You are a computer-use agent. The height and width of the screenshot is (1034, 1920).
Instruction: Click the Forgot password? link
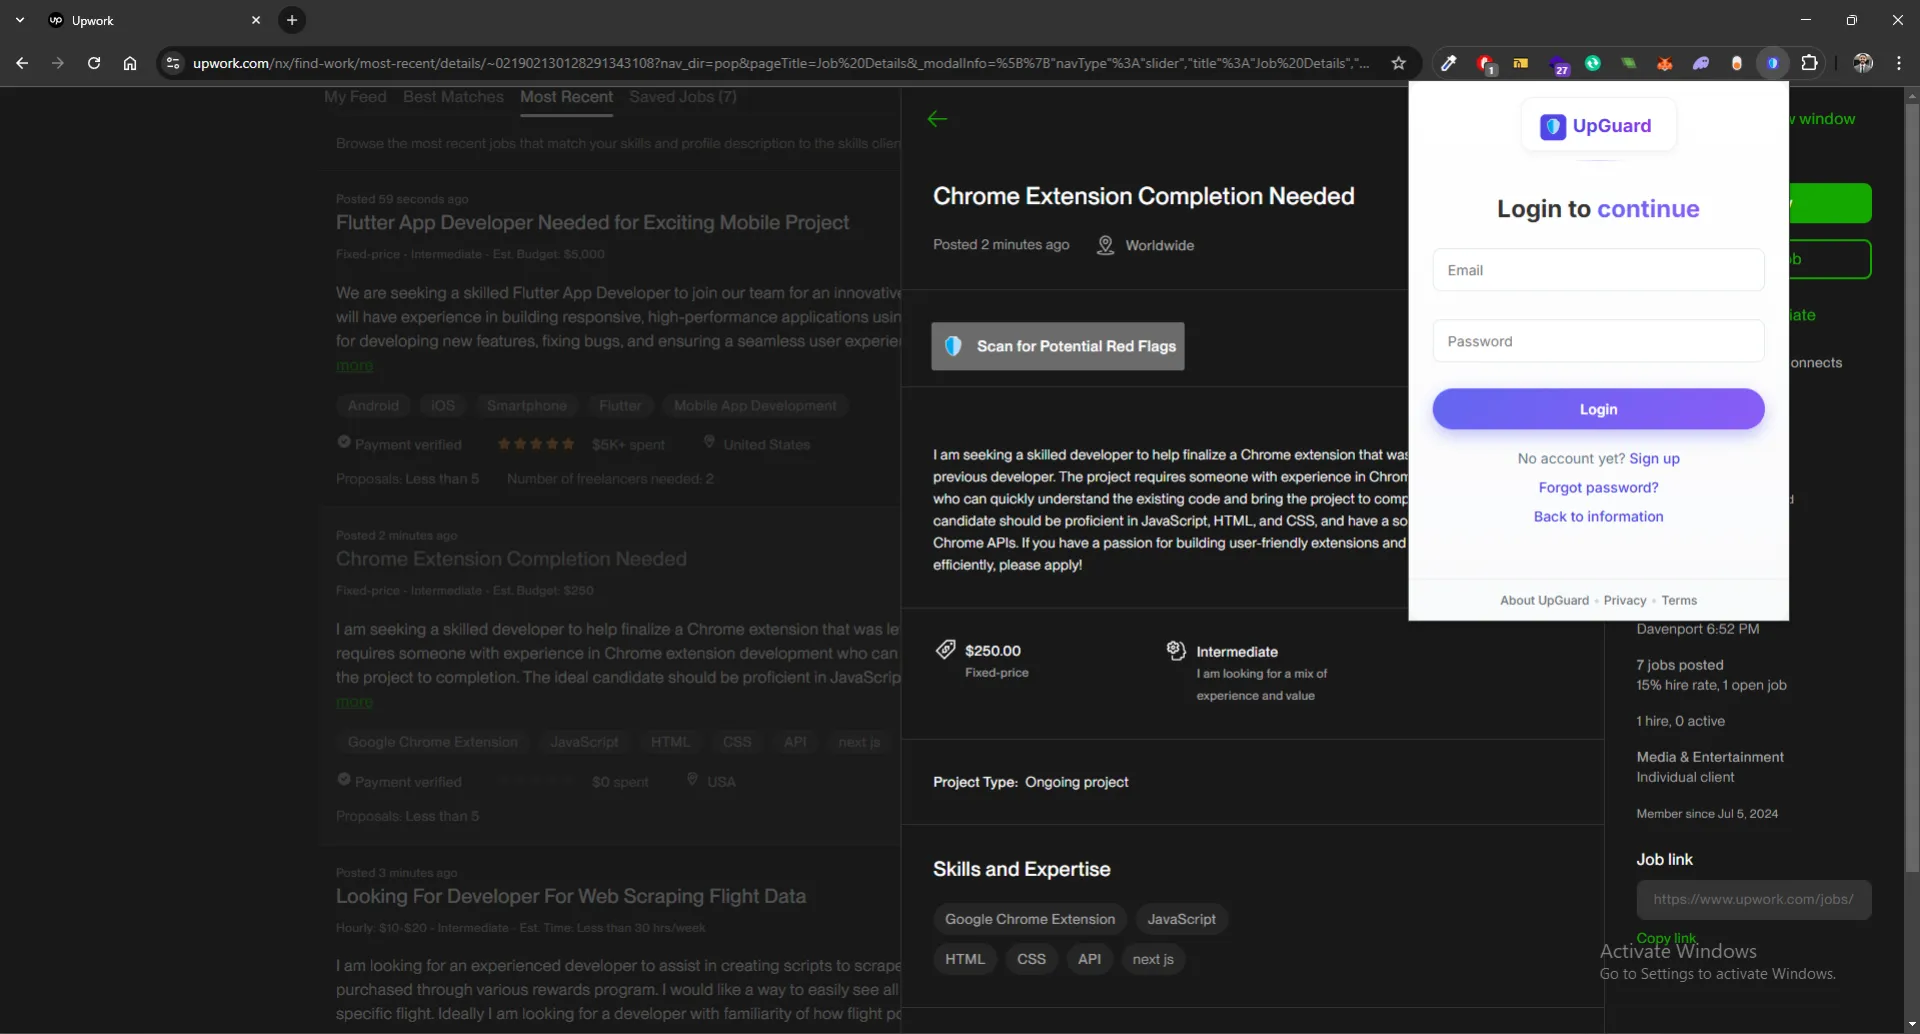(x=1598, y=488)
